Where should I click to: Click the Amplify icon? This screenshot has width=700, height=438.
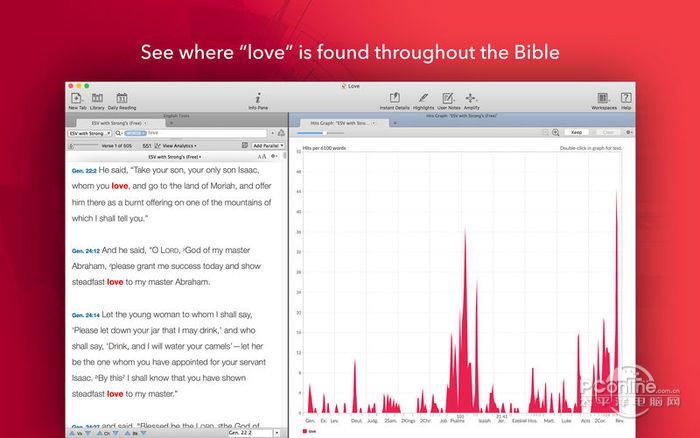coord(471,98)
